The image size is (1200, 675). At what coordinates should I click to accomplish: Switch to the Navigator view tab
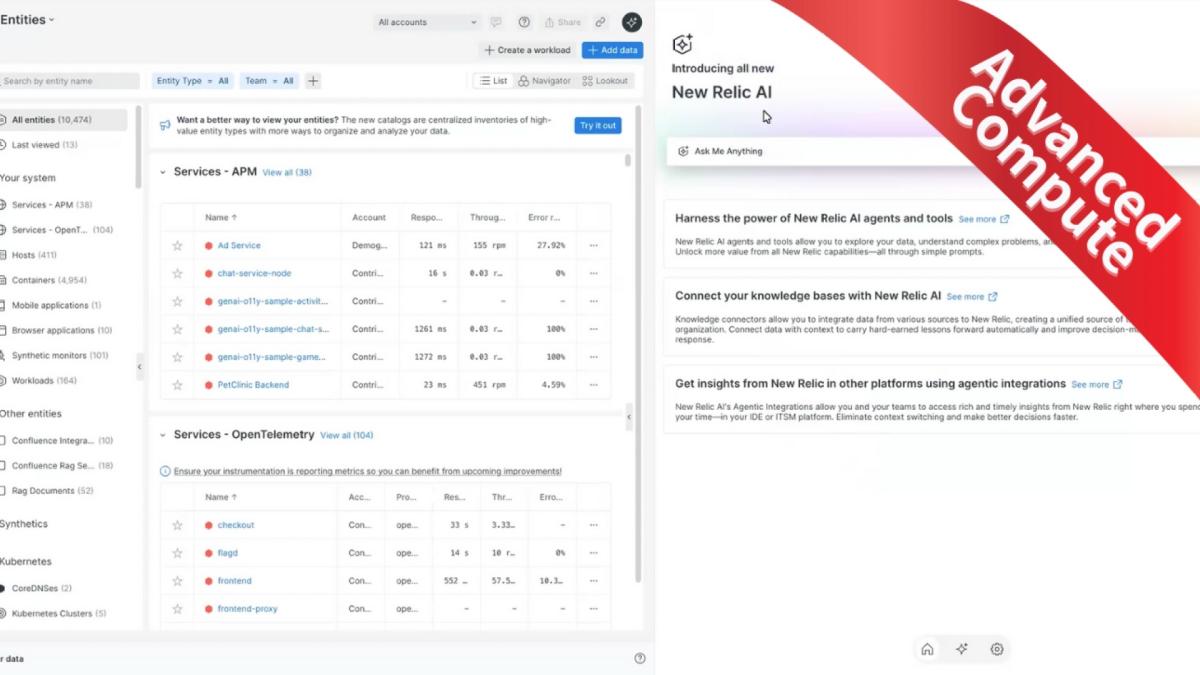pyautogui.click(x=544, y=81)
